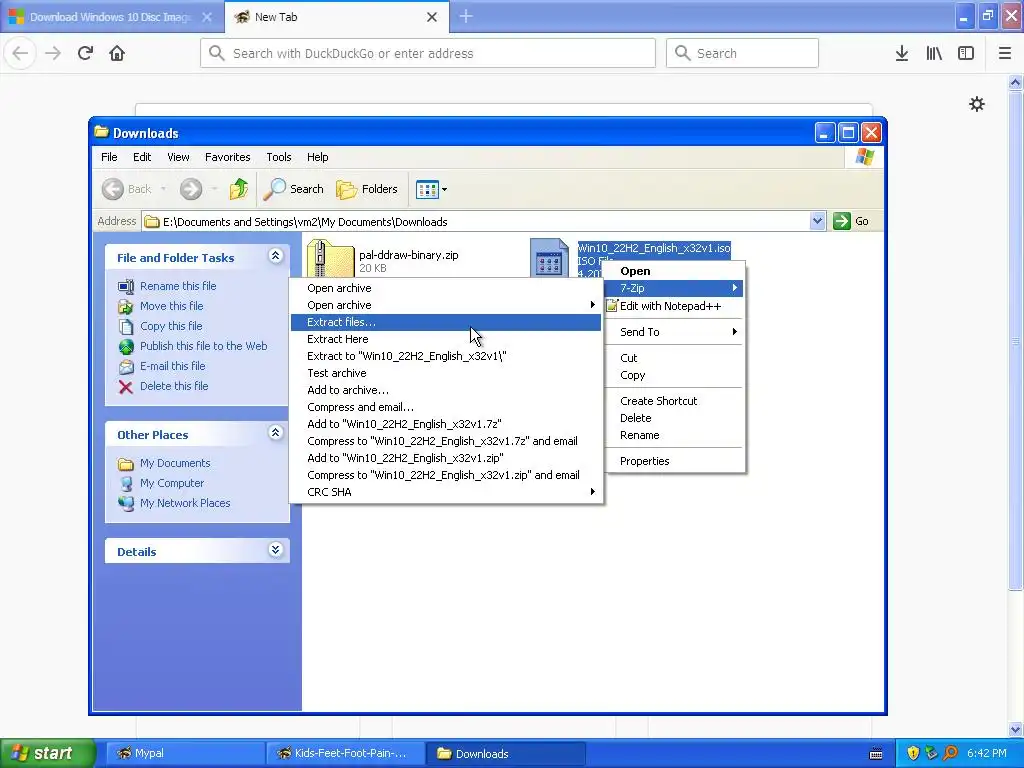Expand the CRC SHA submenu
Image resolution: width=1024 pixels, height=768 pixels.
(445, 492)
